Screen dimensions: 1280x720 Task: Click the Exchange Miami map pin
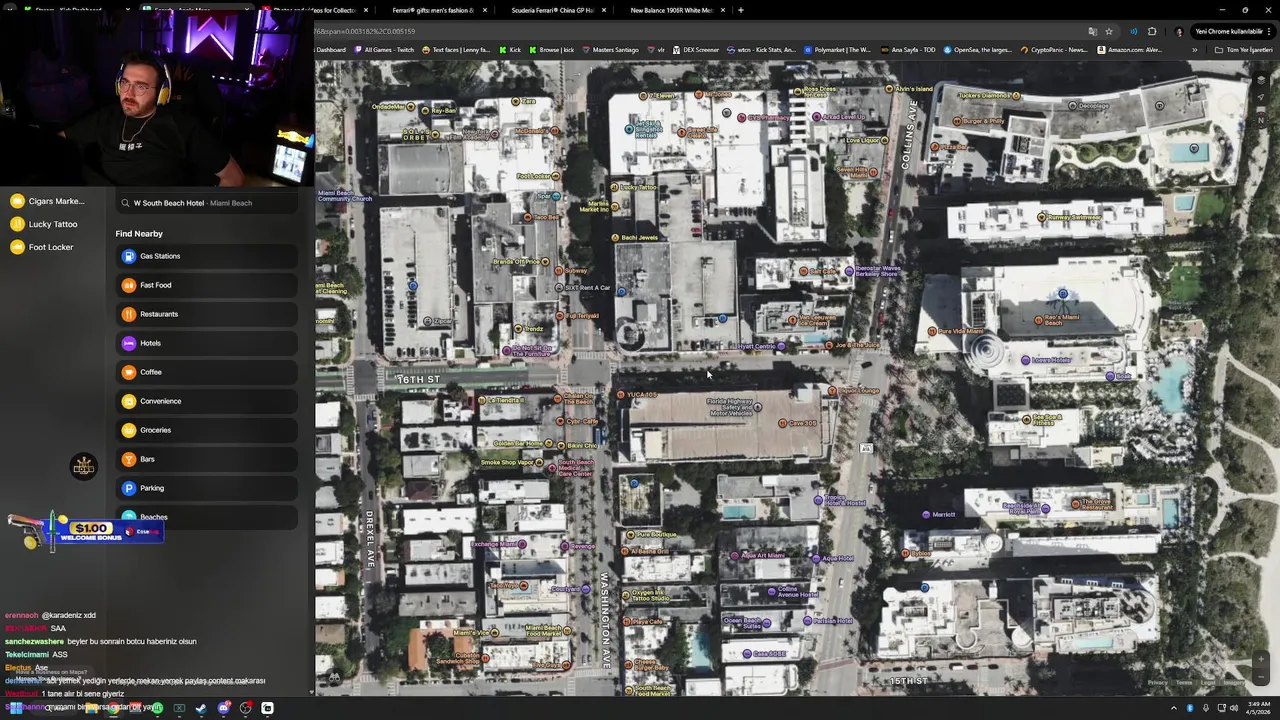click(x=524, y=544)
